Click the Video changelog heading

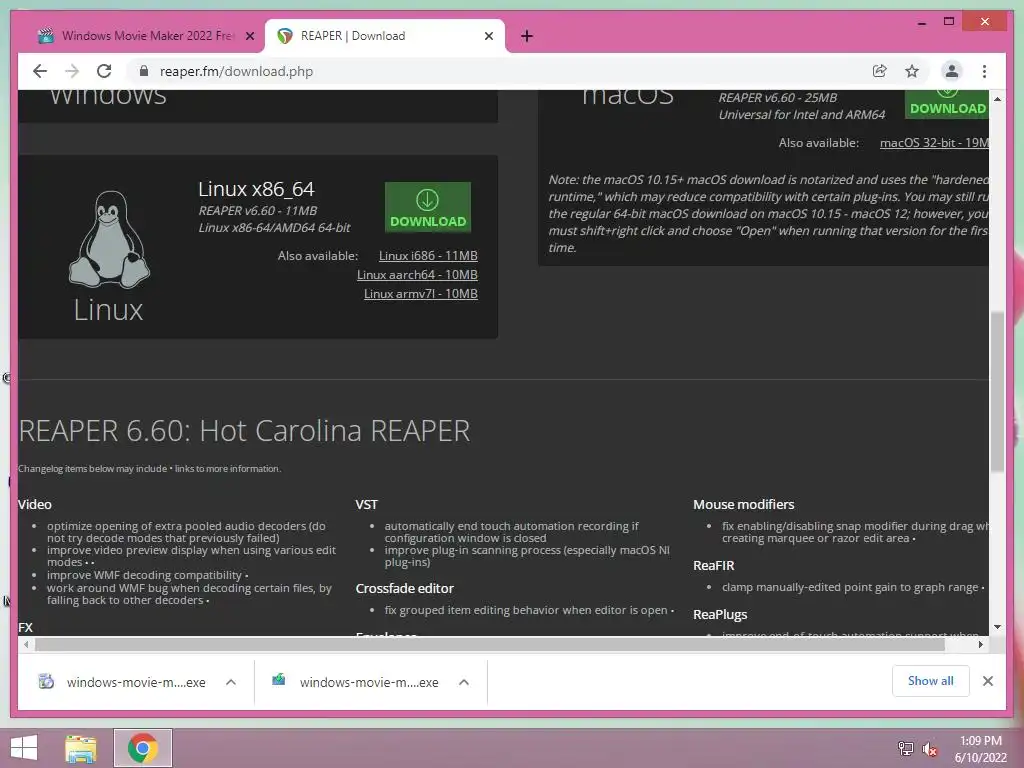(35, 504)
